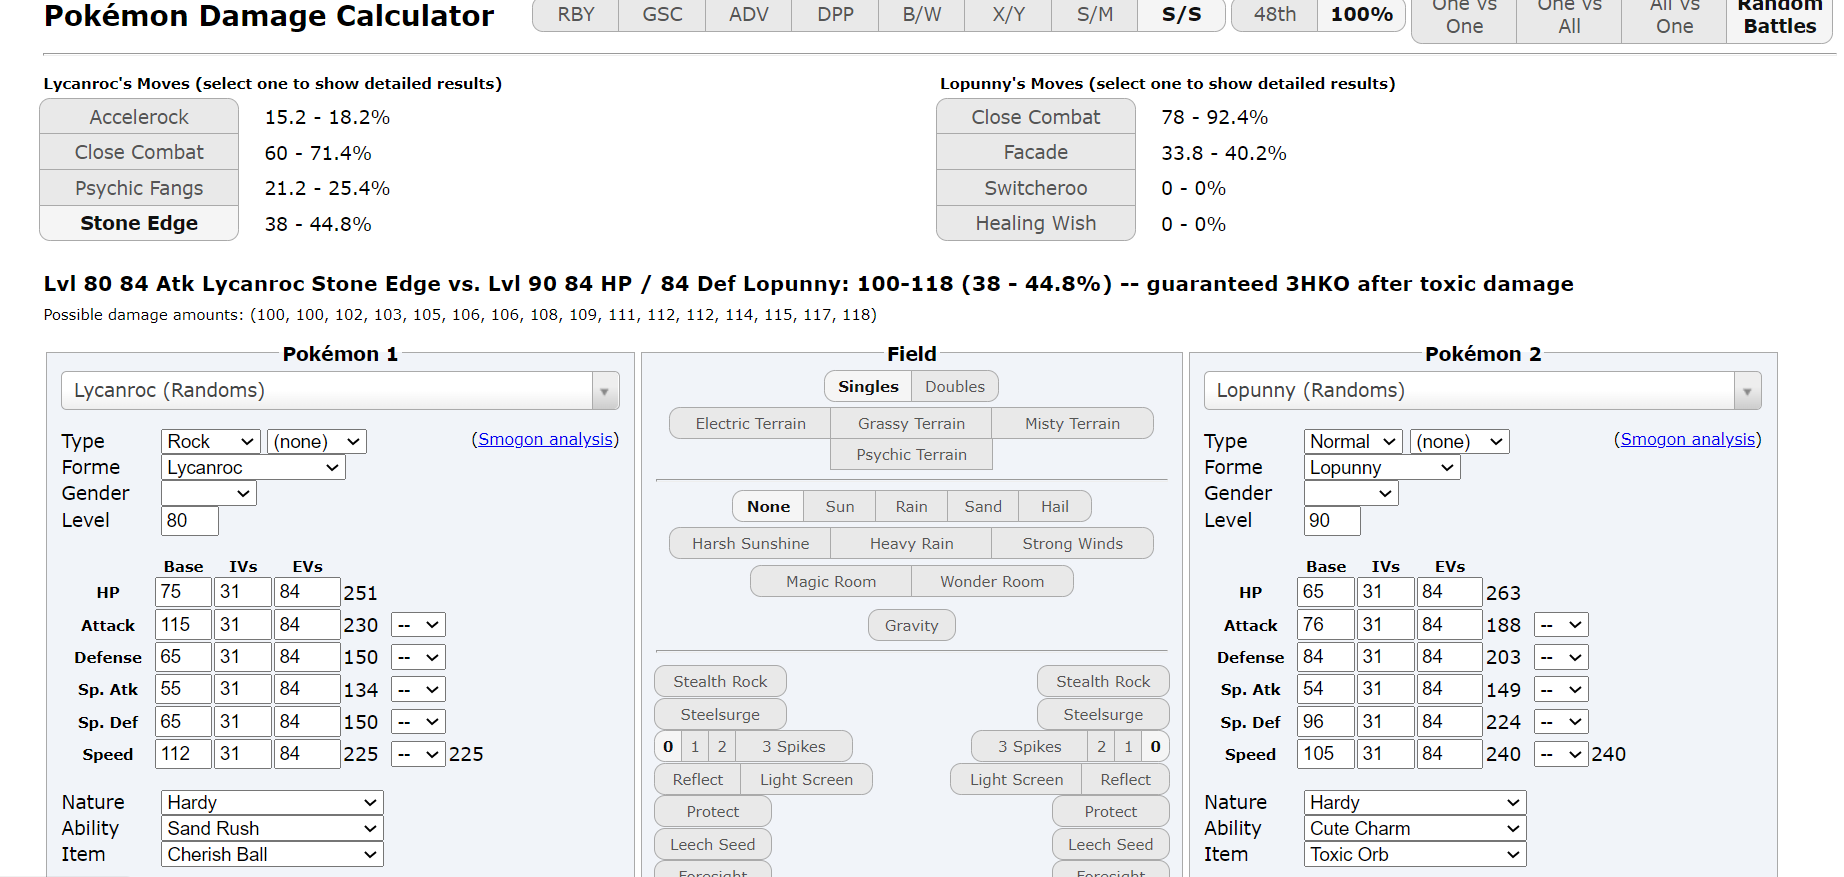Toggle Misty Terrain on the field

tap(1072, 423)
